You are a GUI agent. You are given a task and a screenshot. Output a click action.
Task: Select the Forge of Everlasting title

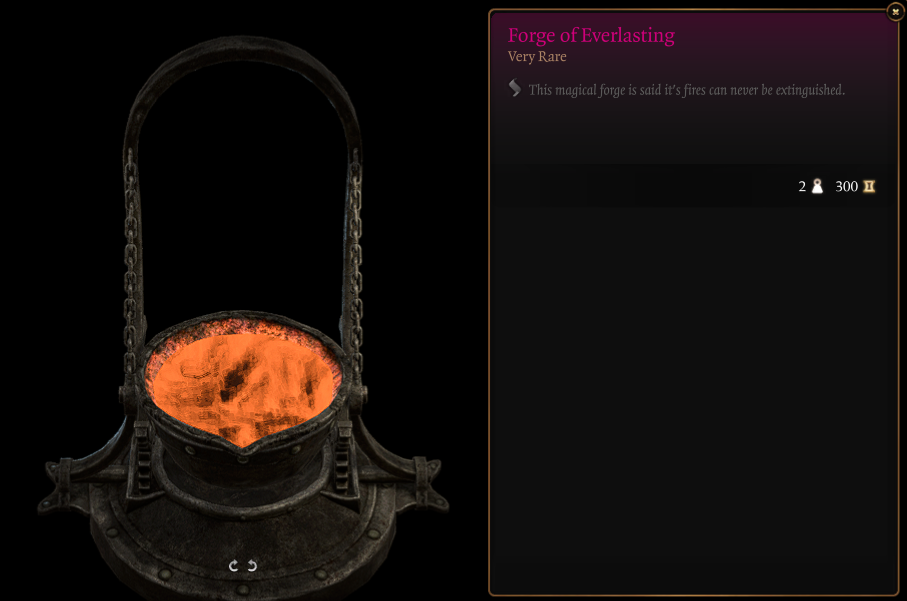point(591,35)
